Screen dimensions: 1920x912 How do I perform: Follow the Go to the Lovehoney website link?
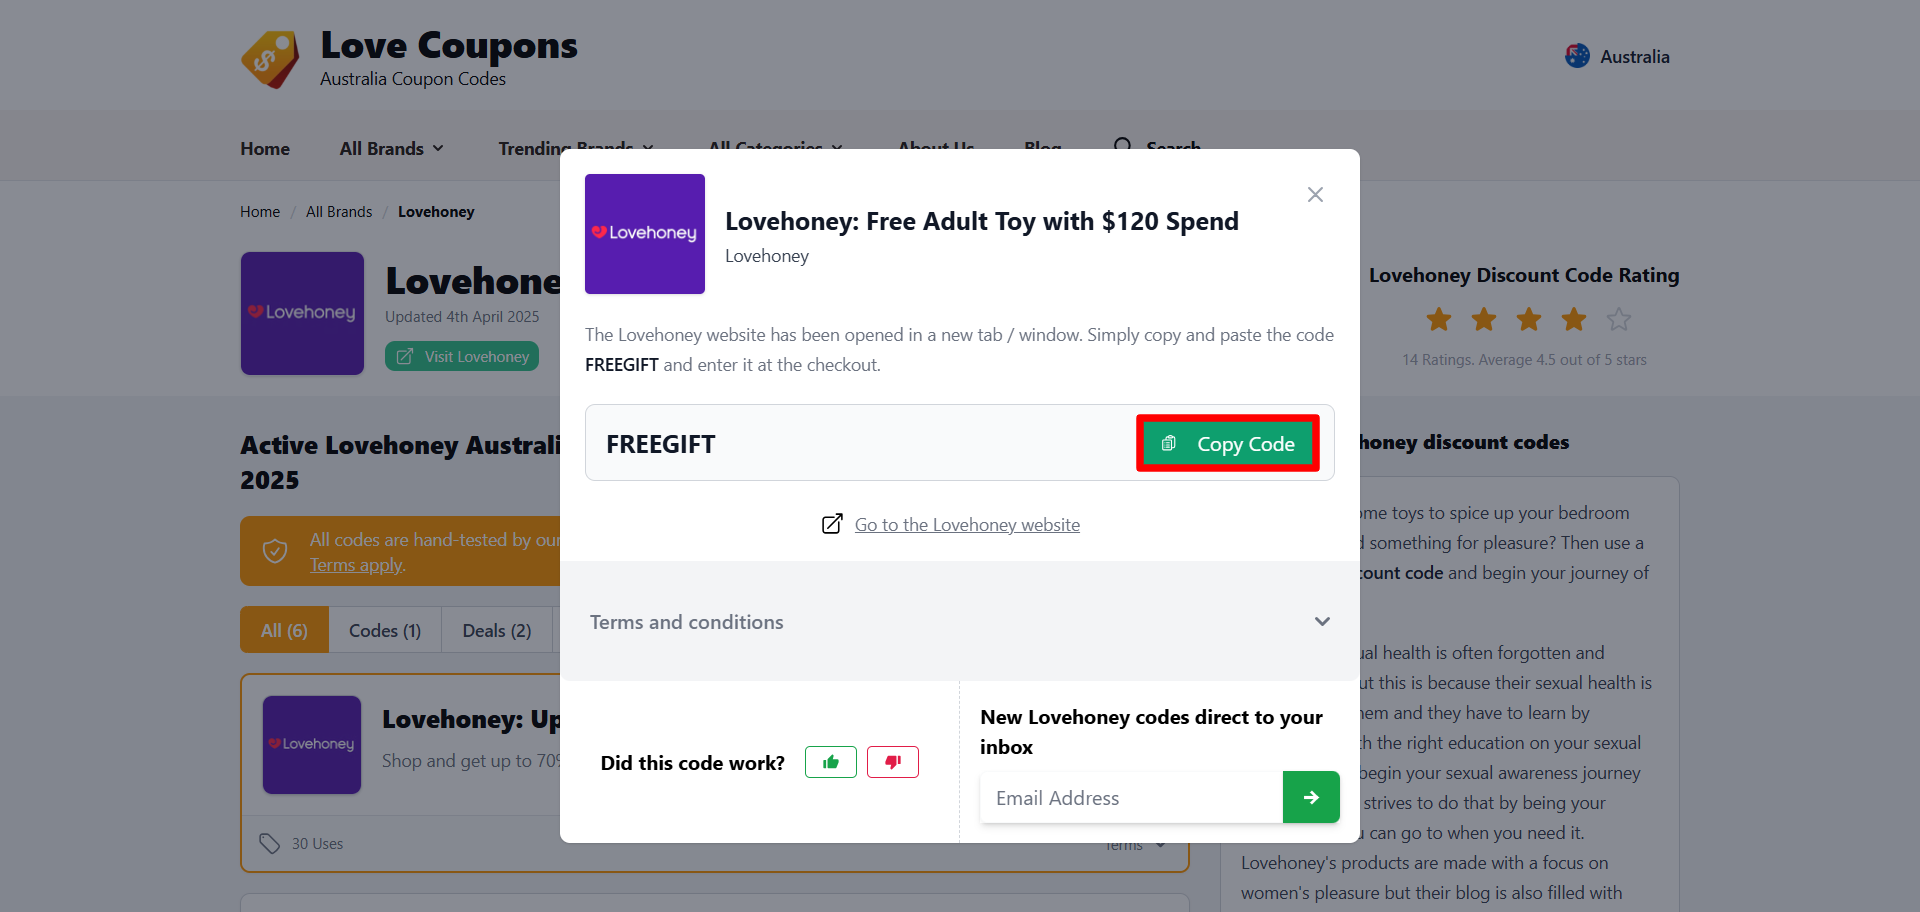(966, 523)
